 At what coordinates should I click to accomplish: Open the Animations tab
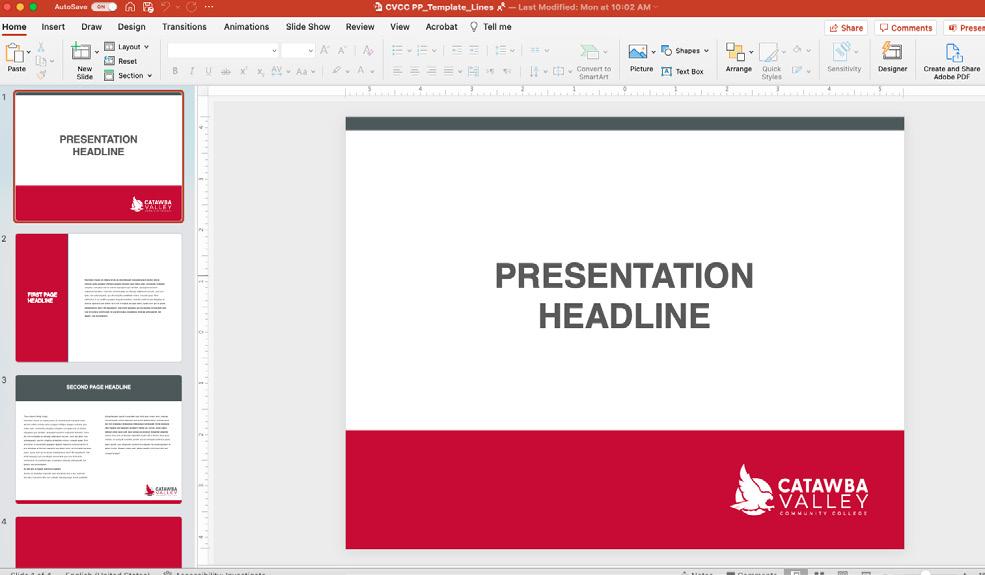[246, 27]
